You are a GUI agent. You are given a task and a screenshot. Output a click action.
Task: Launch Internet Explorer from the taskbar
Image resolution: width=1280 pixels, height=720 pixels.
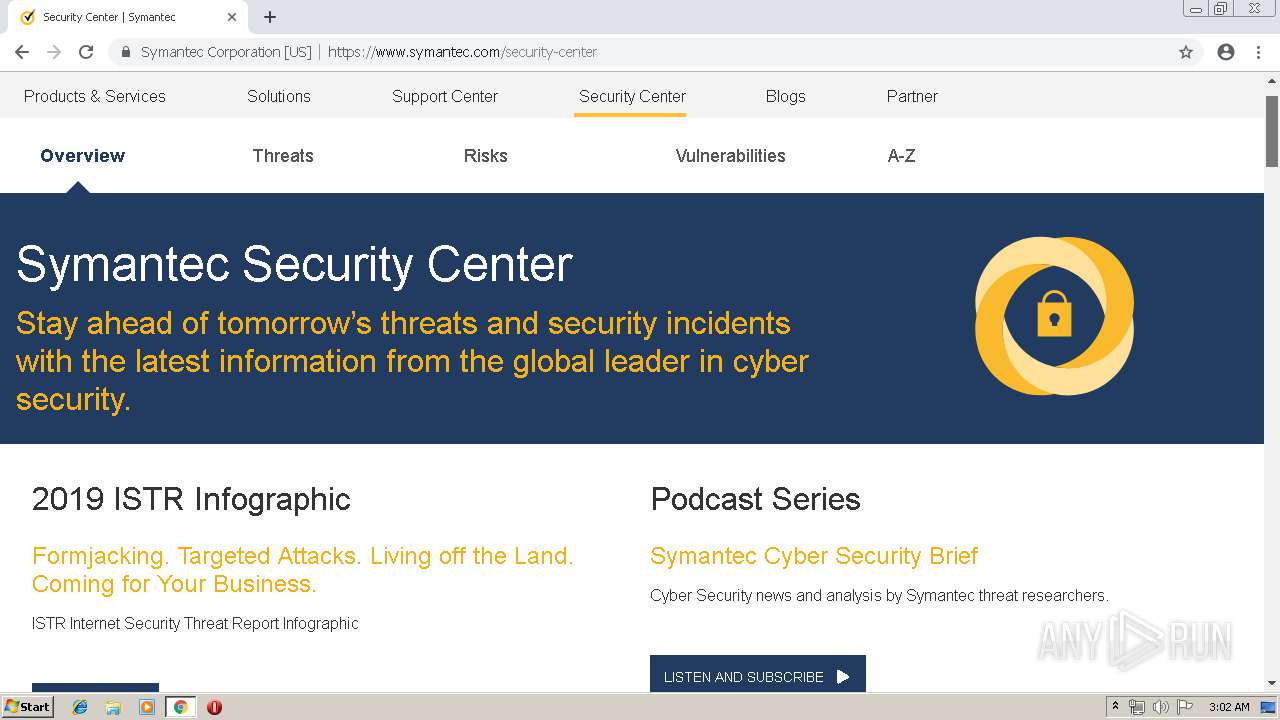point(80,707)
